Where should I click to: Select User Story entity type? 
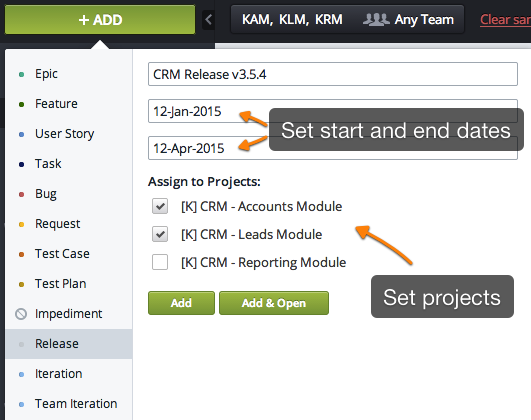tap(69, 134)
